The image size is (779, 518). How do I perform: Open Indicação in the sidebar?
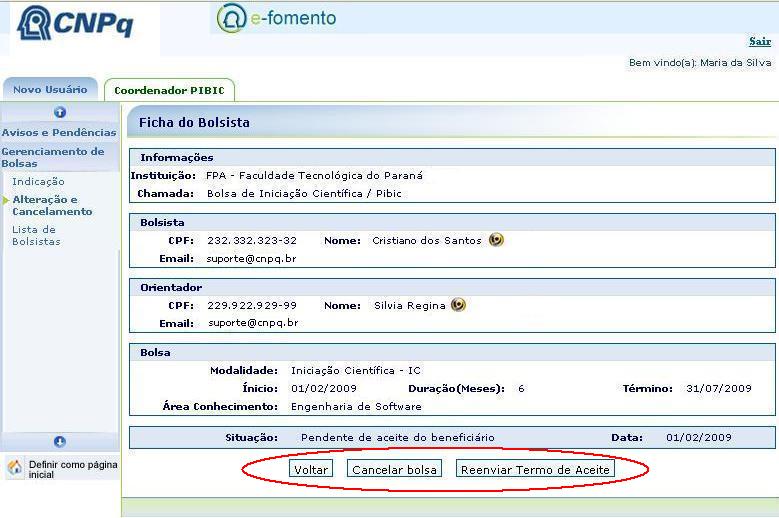pyautogui.click(x=38, y=181)
